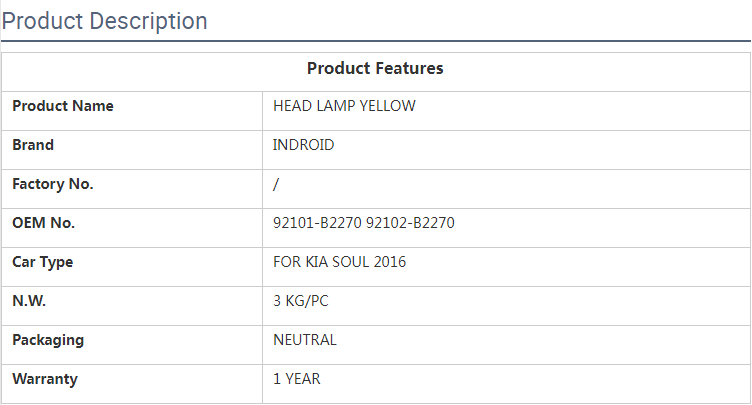Click the slash value for Factory No.
The height and width of the screenshot is (405, 752).
[276, 184]
